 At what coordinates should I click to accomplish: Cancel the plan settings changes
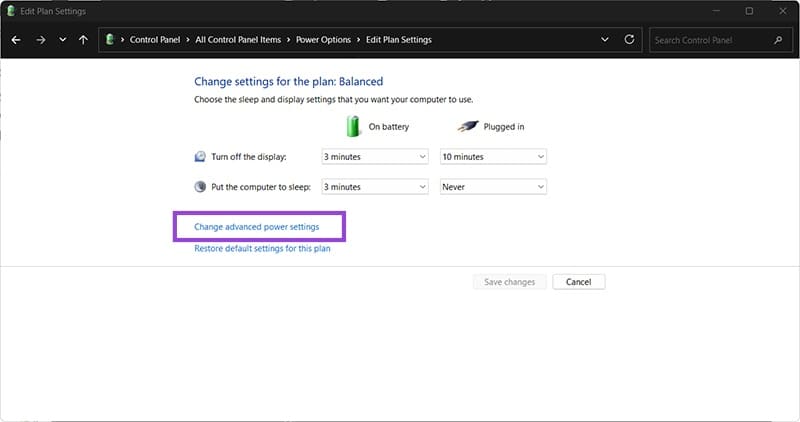pyautogui.click(x=579, y=282)
